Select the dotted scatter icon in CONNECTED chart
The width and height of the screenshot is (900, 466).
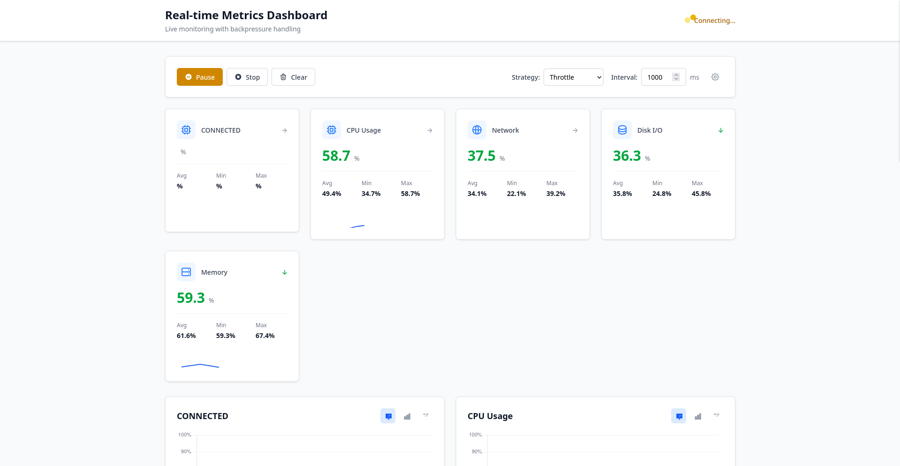coord(425,416)
